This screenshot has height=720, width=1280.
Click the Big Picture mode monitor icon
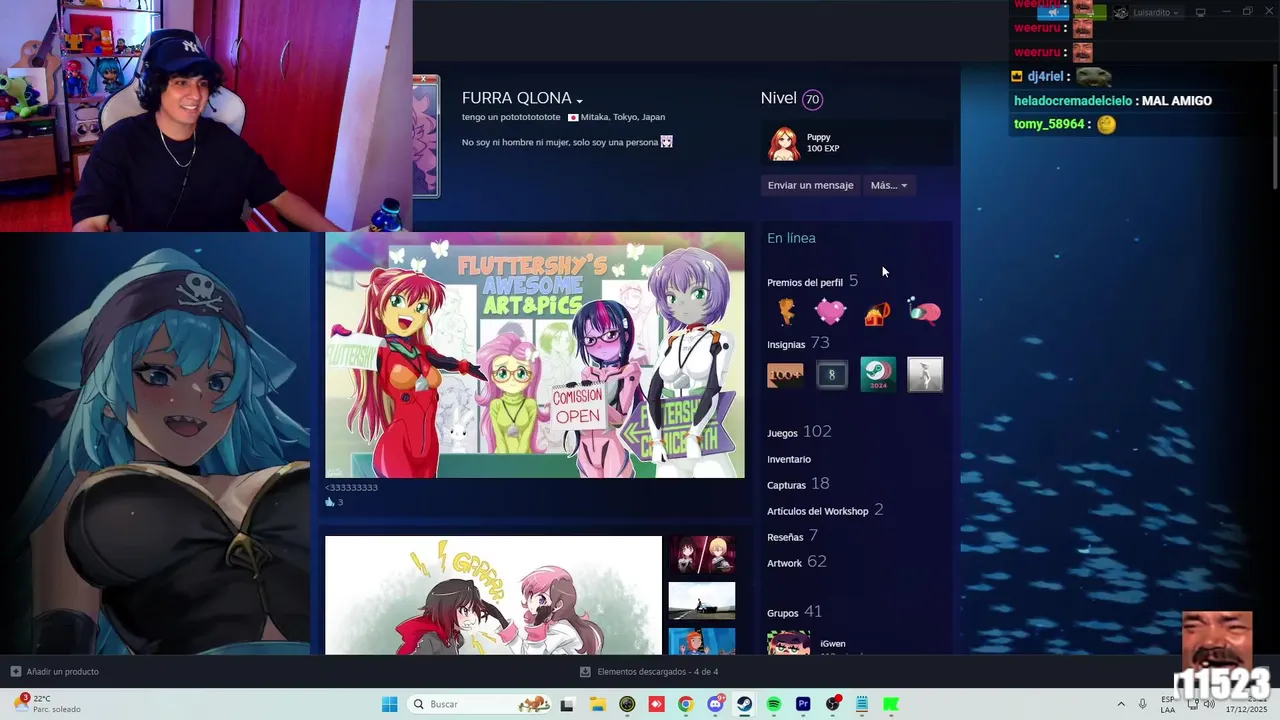(1201, 12)
